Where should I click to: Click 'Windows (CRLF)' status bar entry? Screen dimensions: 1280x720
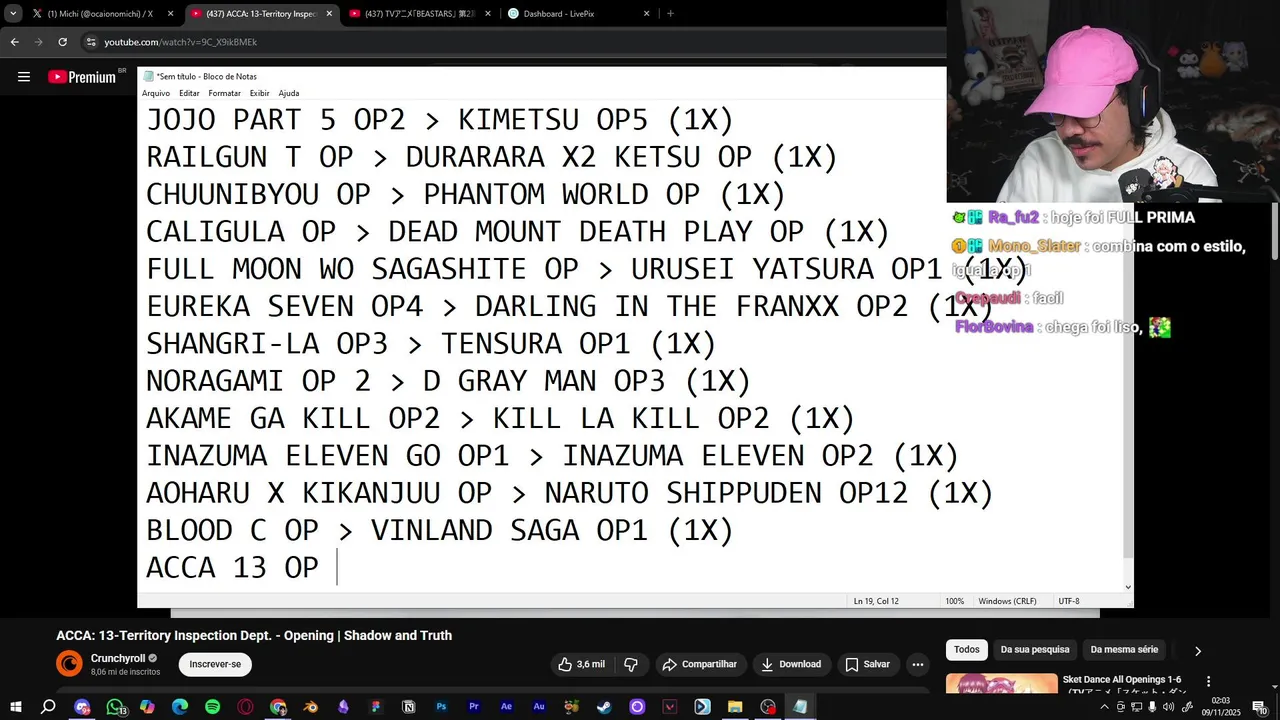[1007, 601]
